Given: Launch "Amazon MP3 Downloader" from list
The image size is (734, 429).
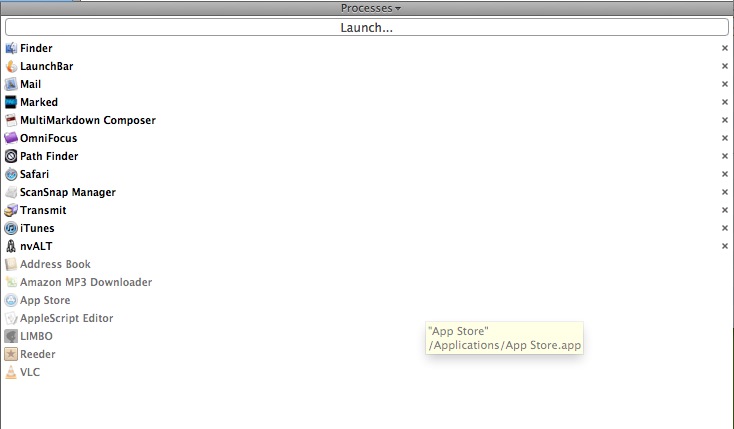Looking at the screenshot, I should [86, 282].
